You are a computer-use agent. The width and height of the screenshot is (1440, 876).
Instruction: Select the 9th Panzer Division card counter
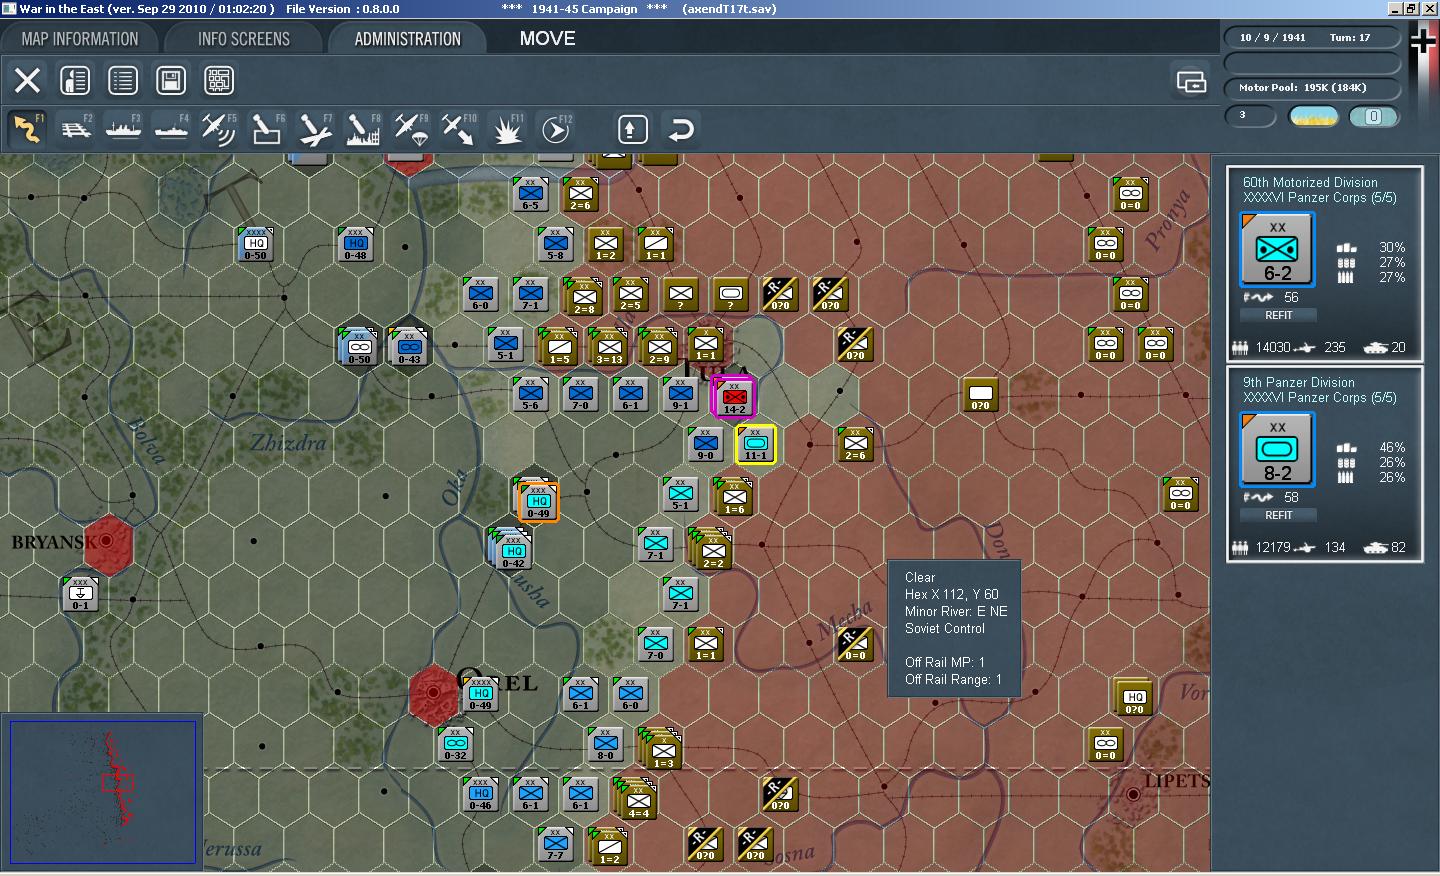pos(1277,450)
